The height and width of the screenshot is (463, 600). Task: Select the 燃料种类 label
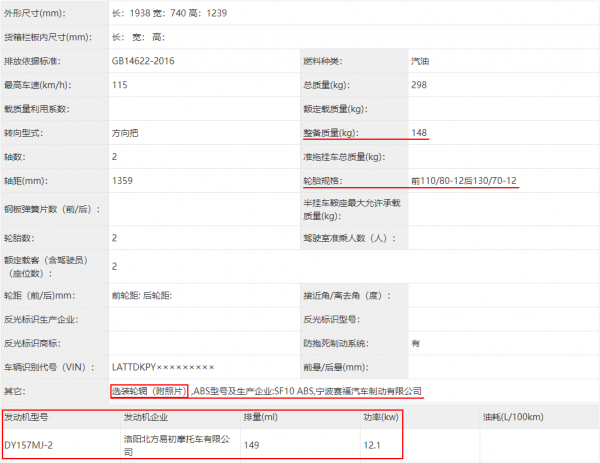click(x=323, y=61)
